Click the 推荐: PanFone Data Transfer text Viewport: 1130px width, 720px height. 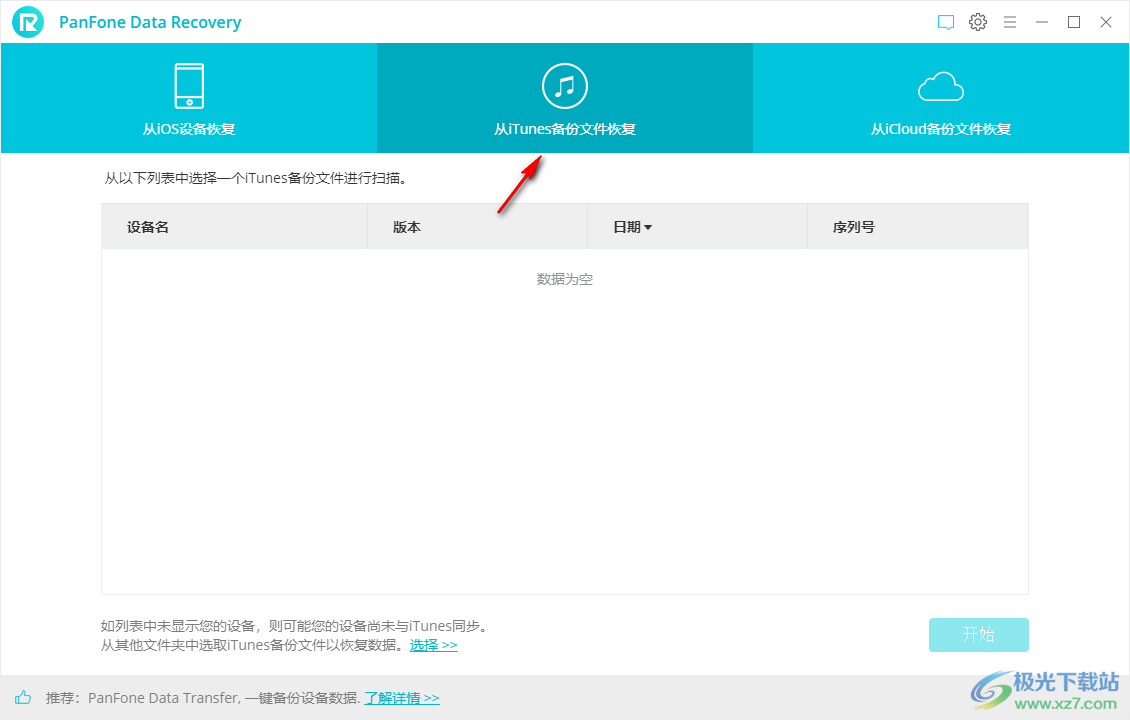click(x=203, y=698)
